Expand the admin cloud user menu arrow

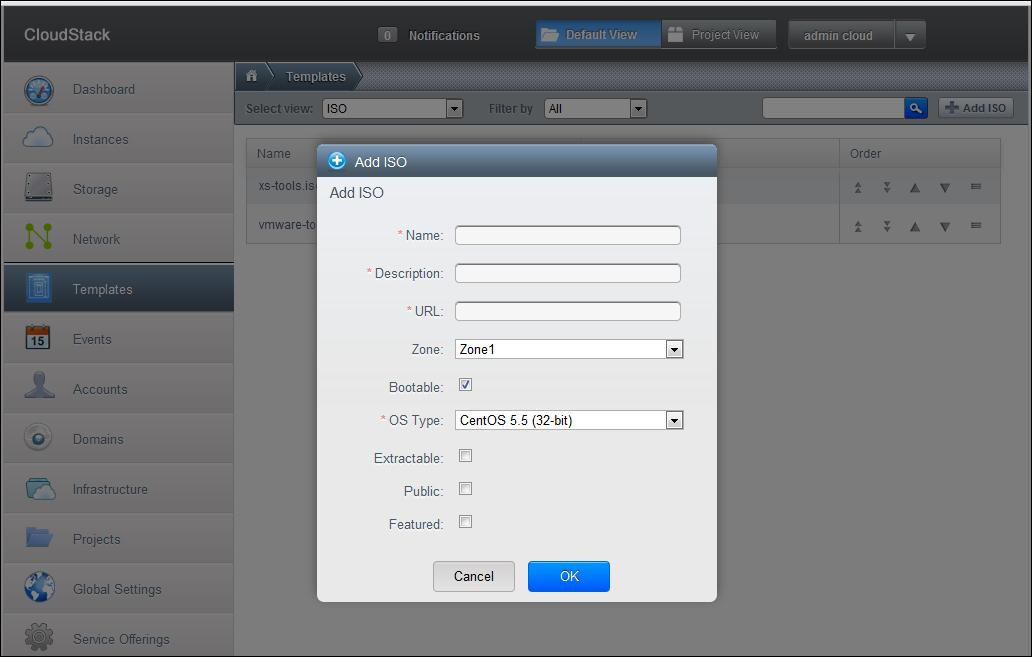tap(909, 36)
